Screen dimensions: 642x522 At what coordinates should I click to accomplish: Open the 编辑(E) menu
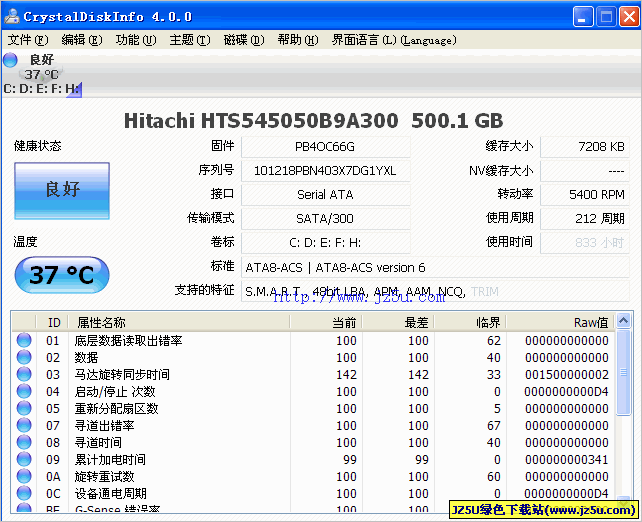(x=82, y=40)
